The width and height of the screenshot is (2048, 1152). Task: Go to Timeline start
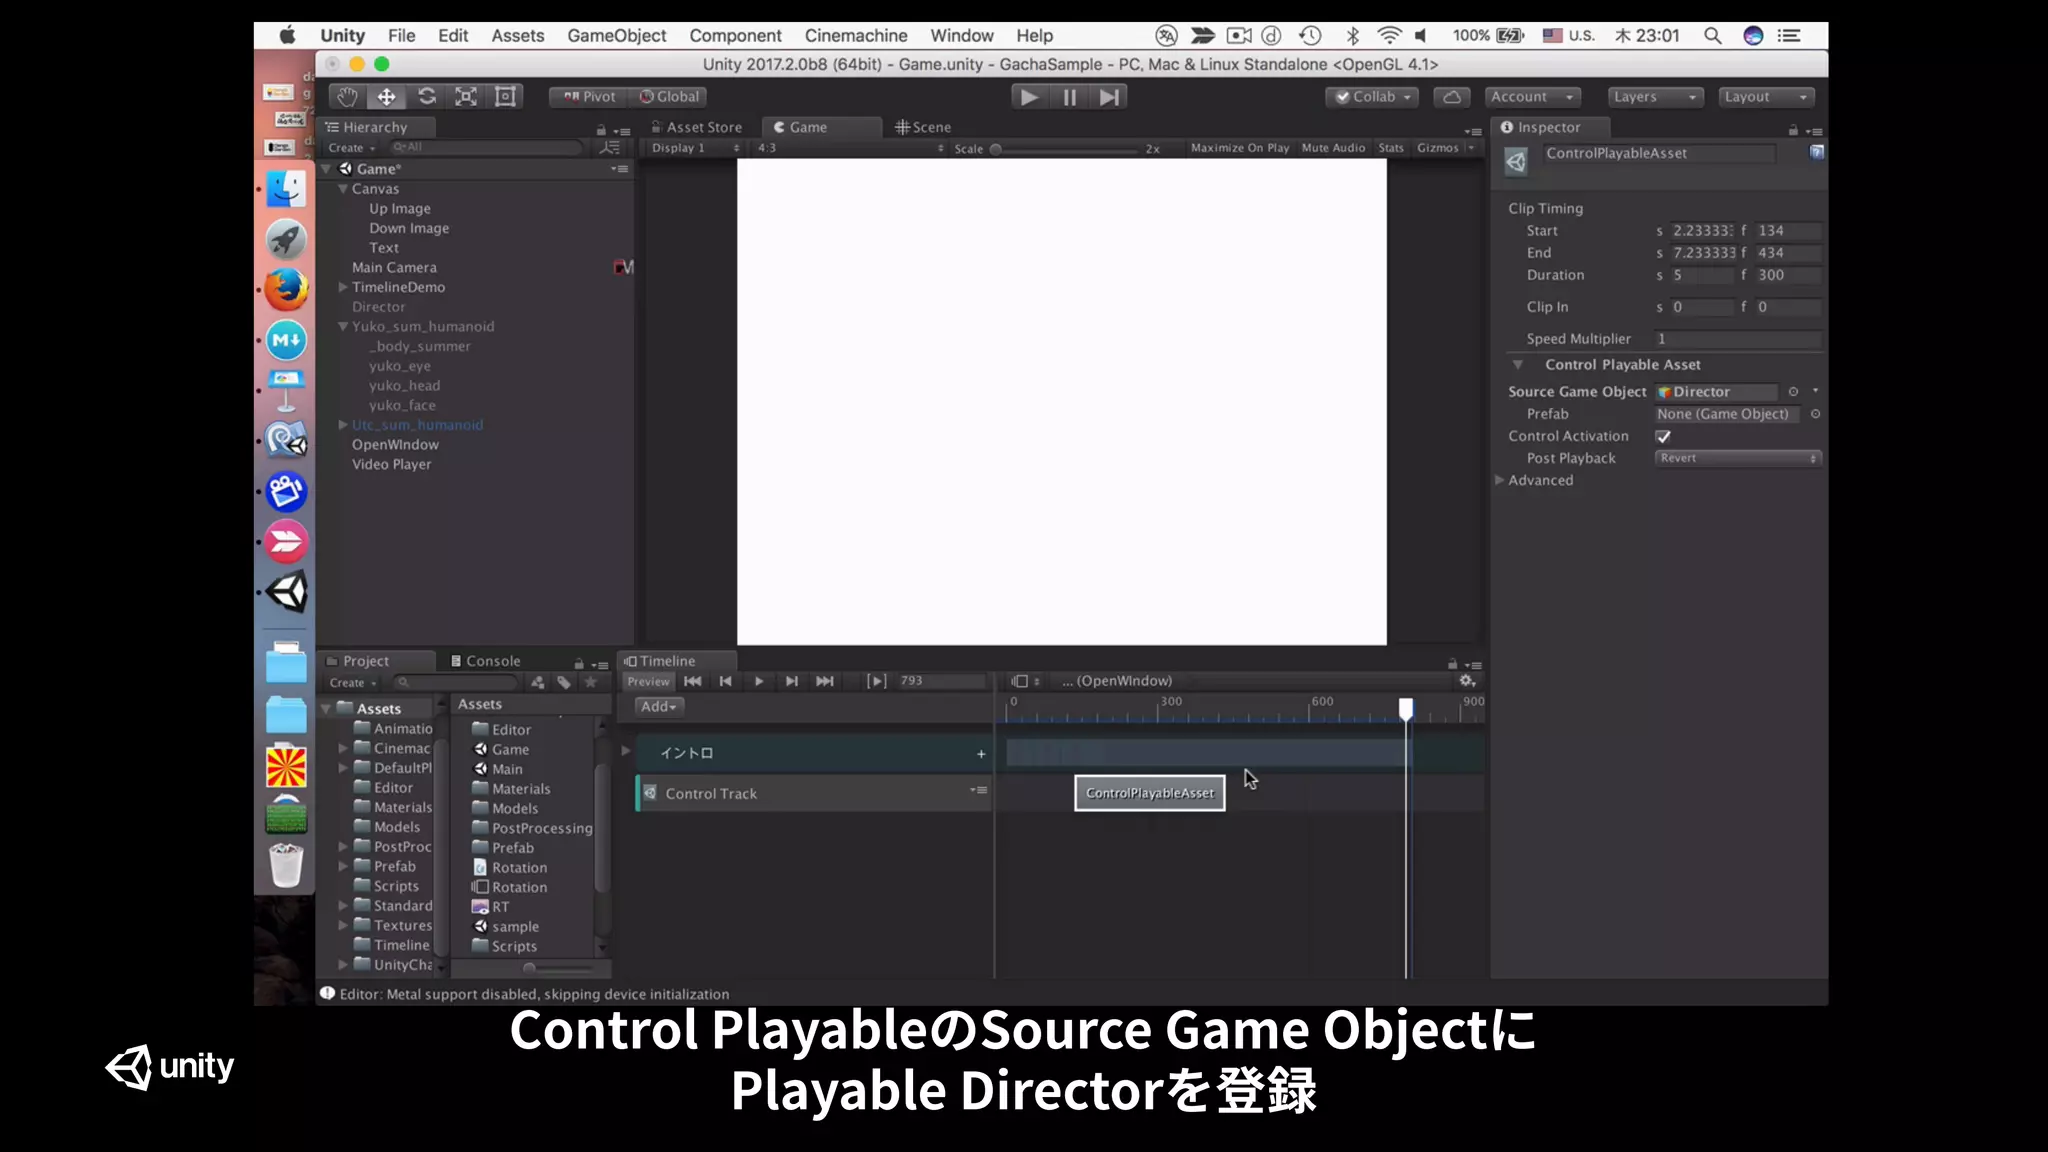coord(692,681)
